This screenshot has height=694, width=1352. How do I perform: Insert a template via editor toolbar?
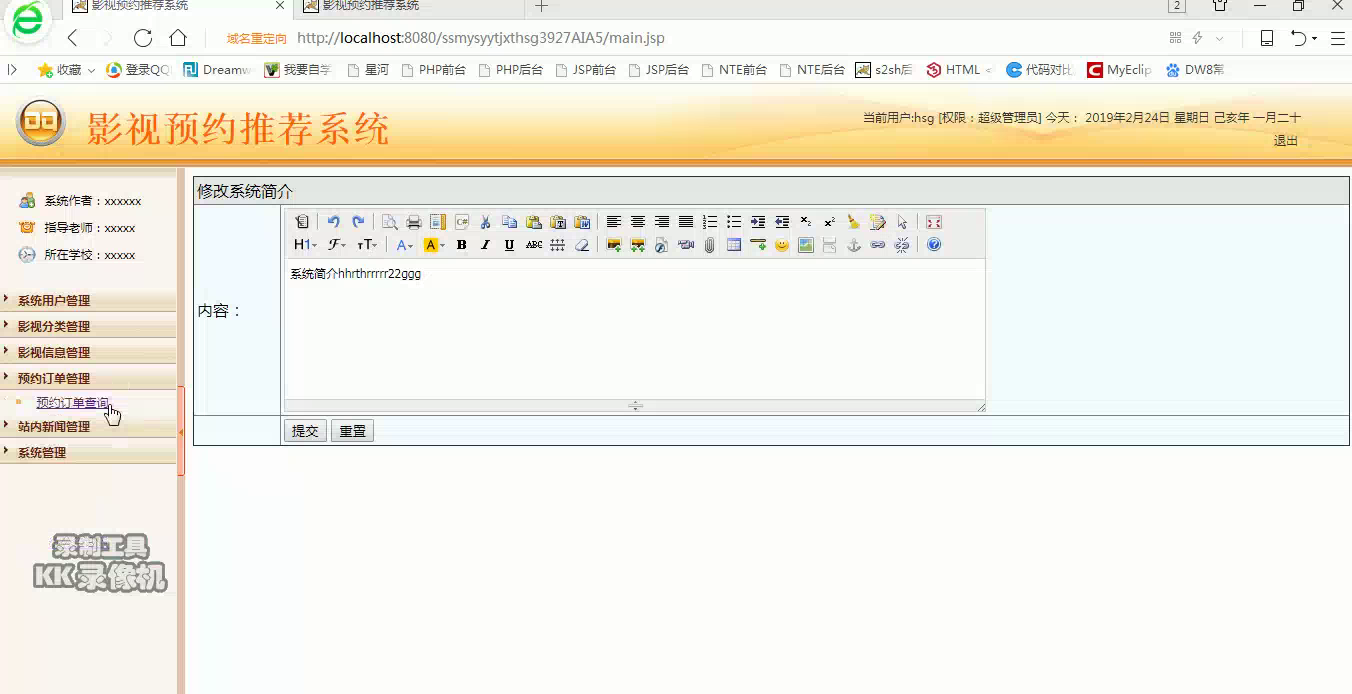(x=438, y=222)
